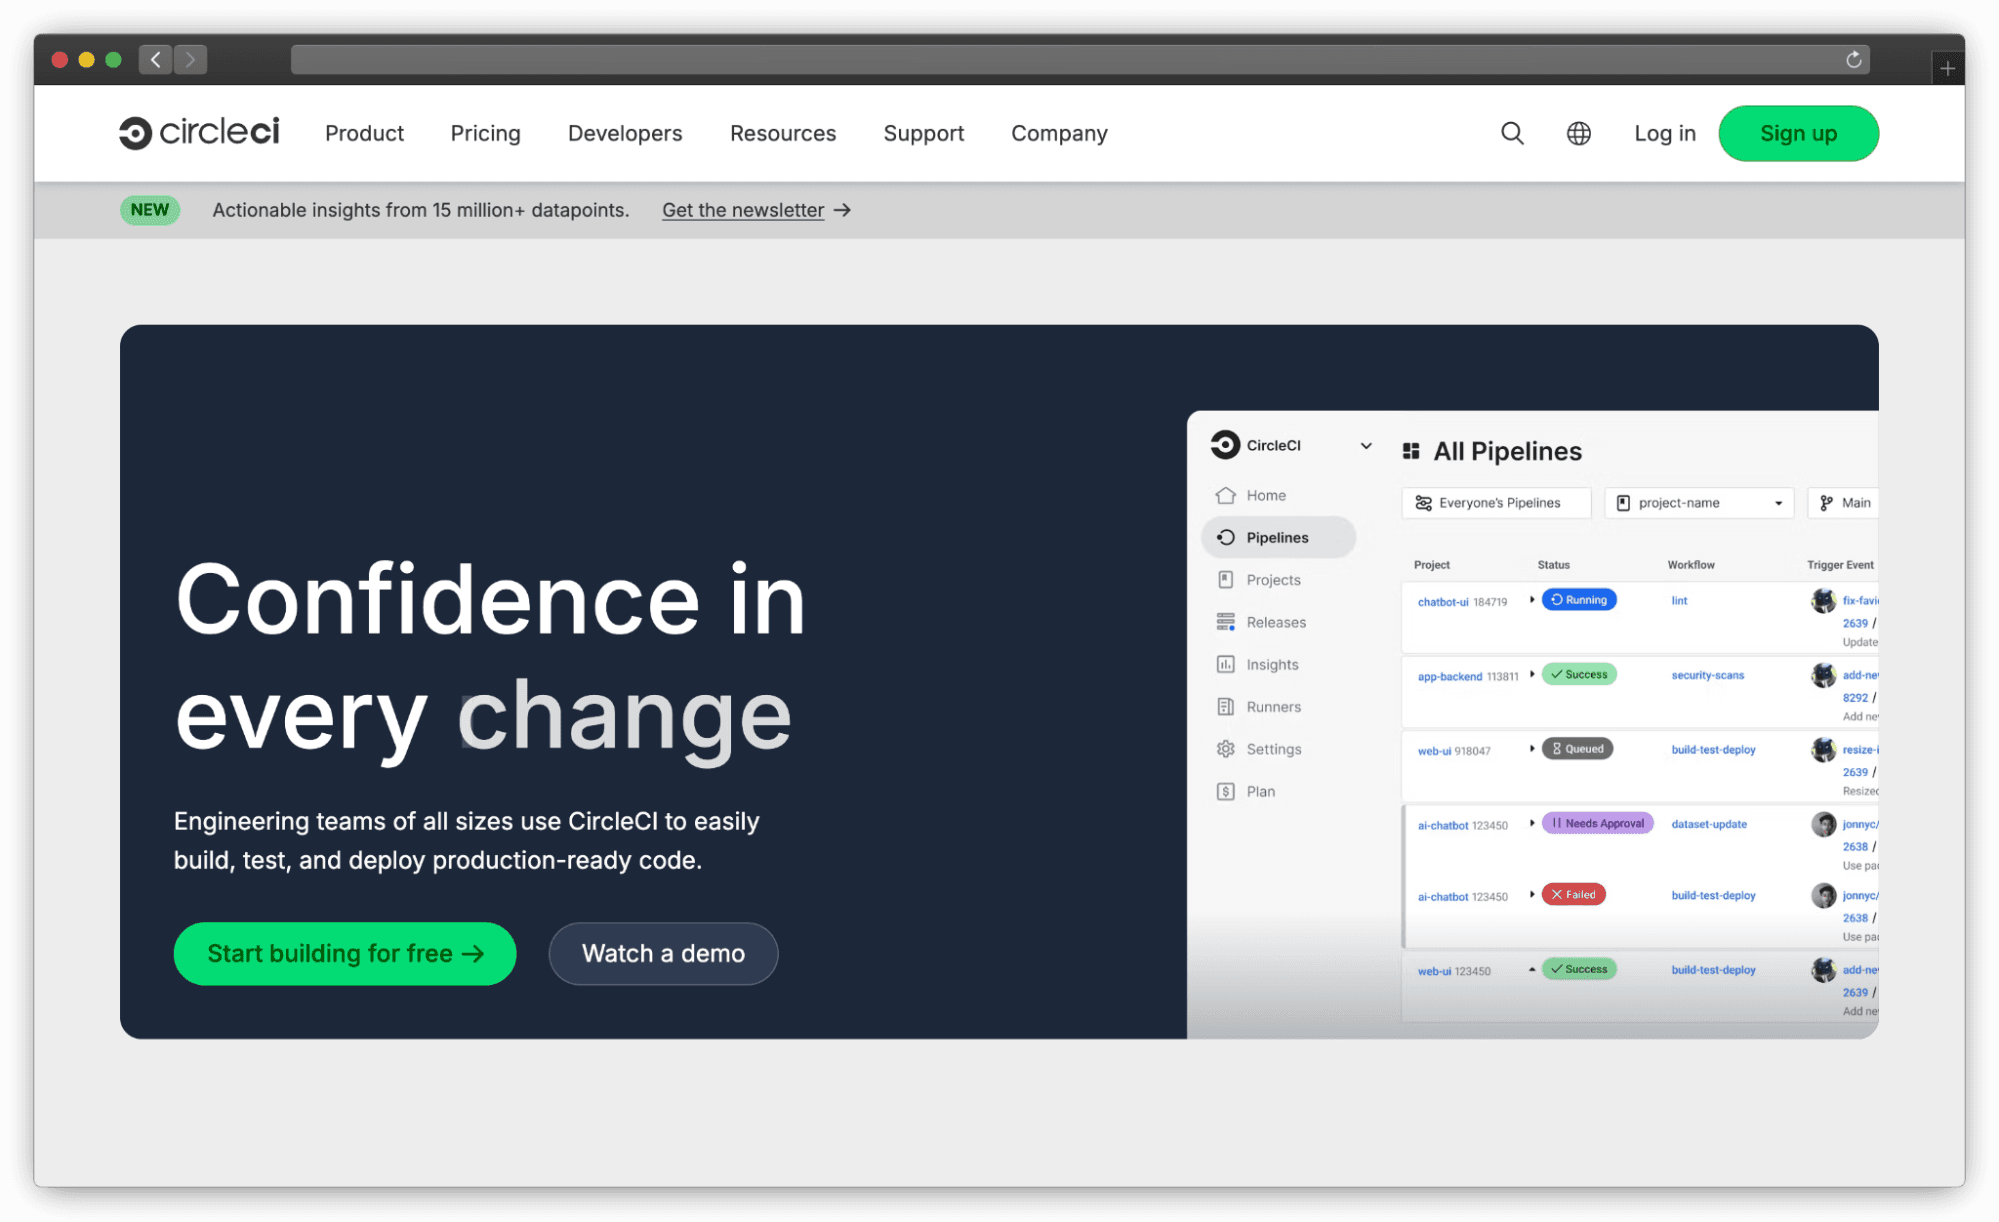Image resolution: width=1999 pixels, height=1222 pixels.
Task: Click Start building for free button
Action: point(345,953)
